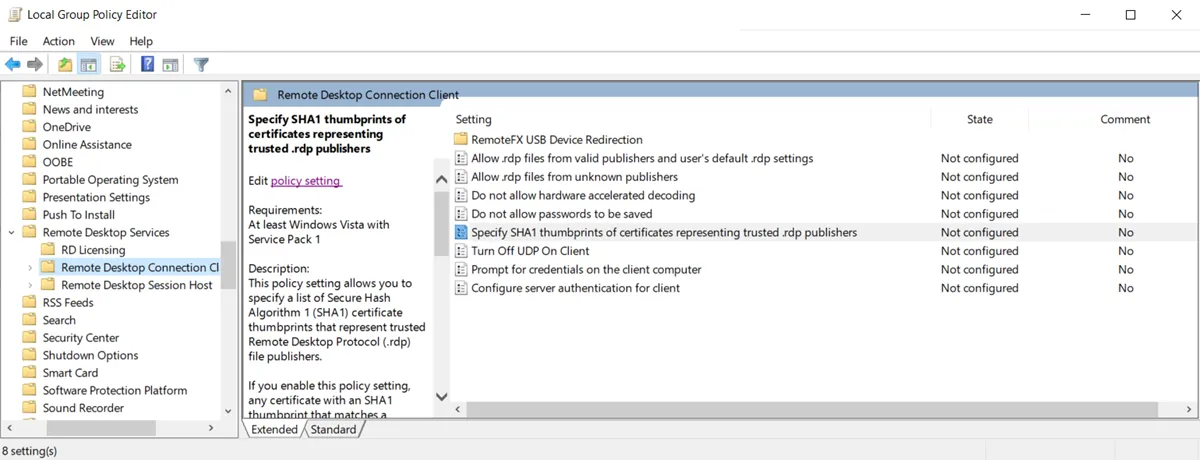This screenshot has height=460, width=1200.
Task: Sort by the Comment column header
Action: 1125,119
